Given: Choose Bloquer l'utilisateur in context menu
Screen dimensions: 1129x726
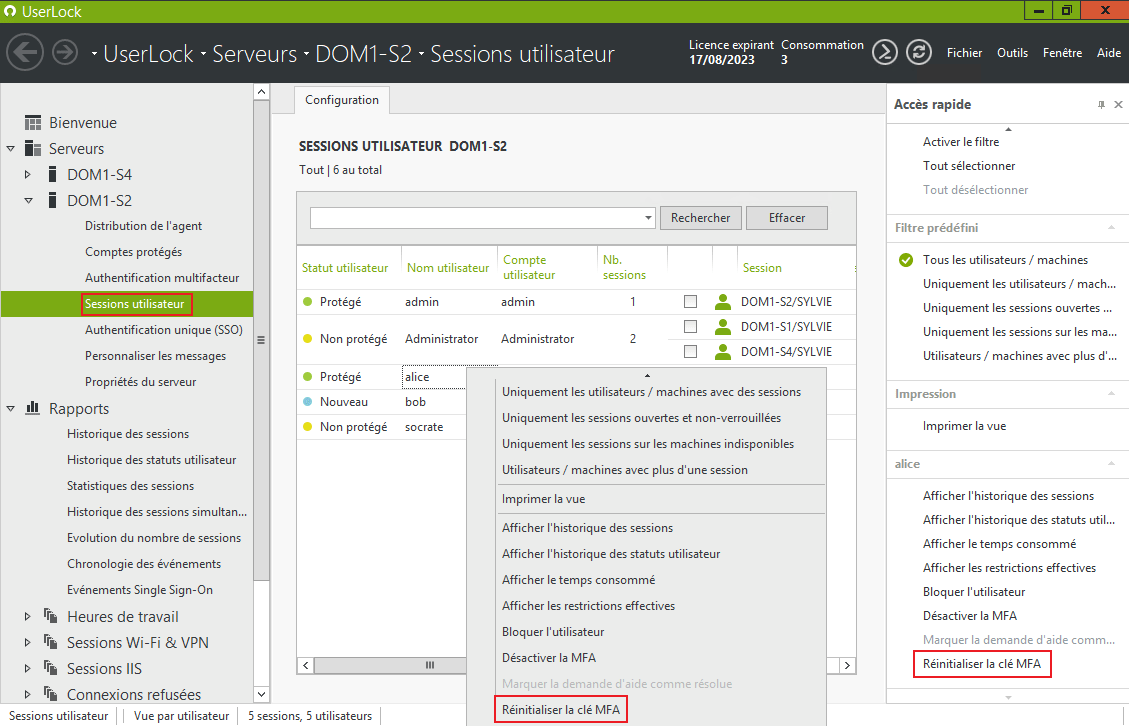Looking at the screenshot, I should click(553, 632).
